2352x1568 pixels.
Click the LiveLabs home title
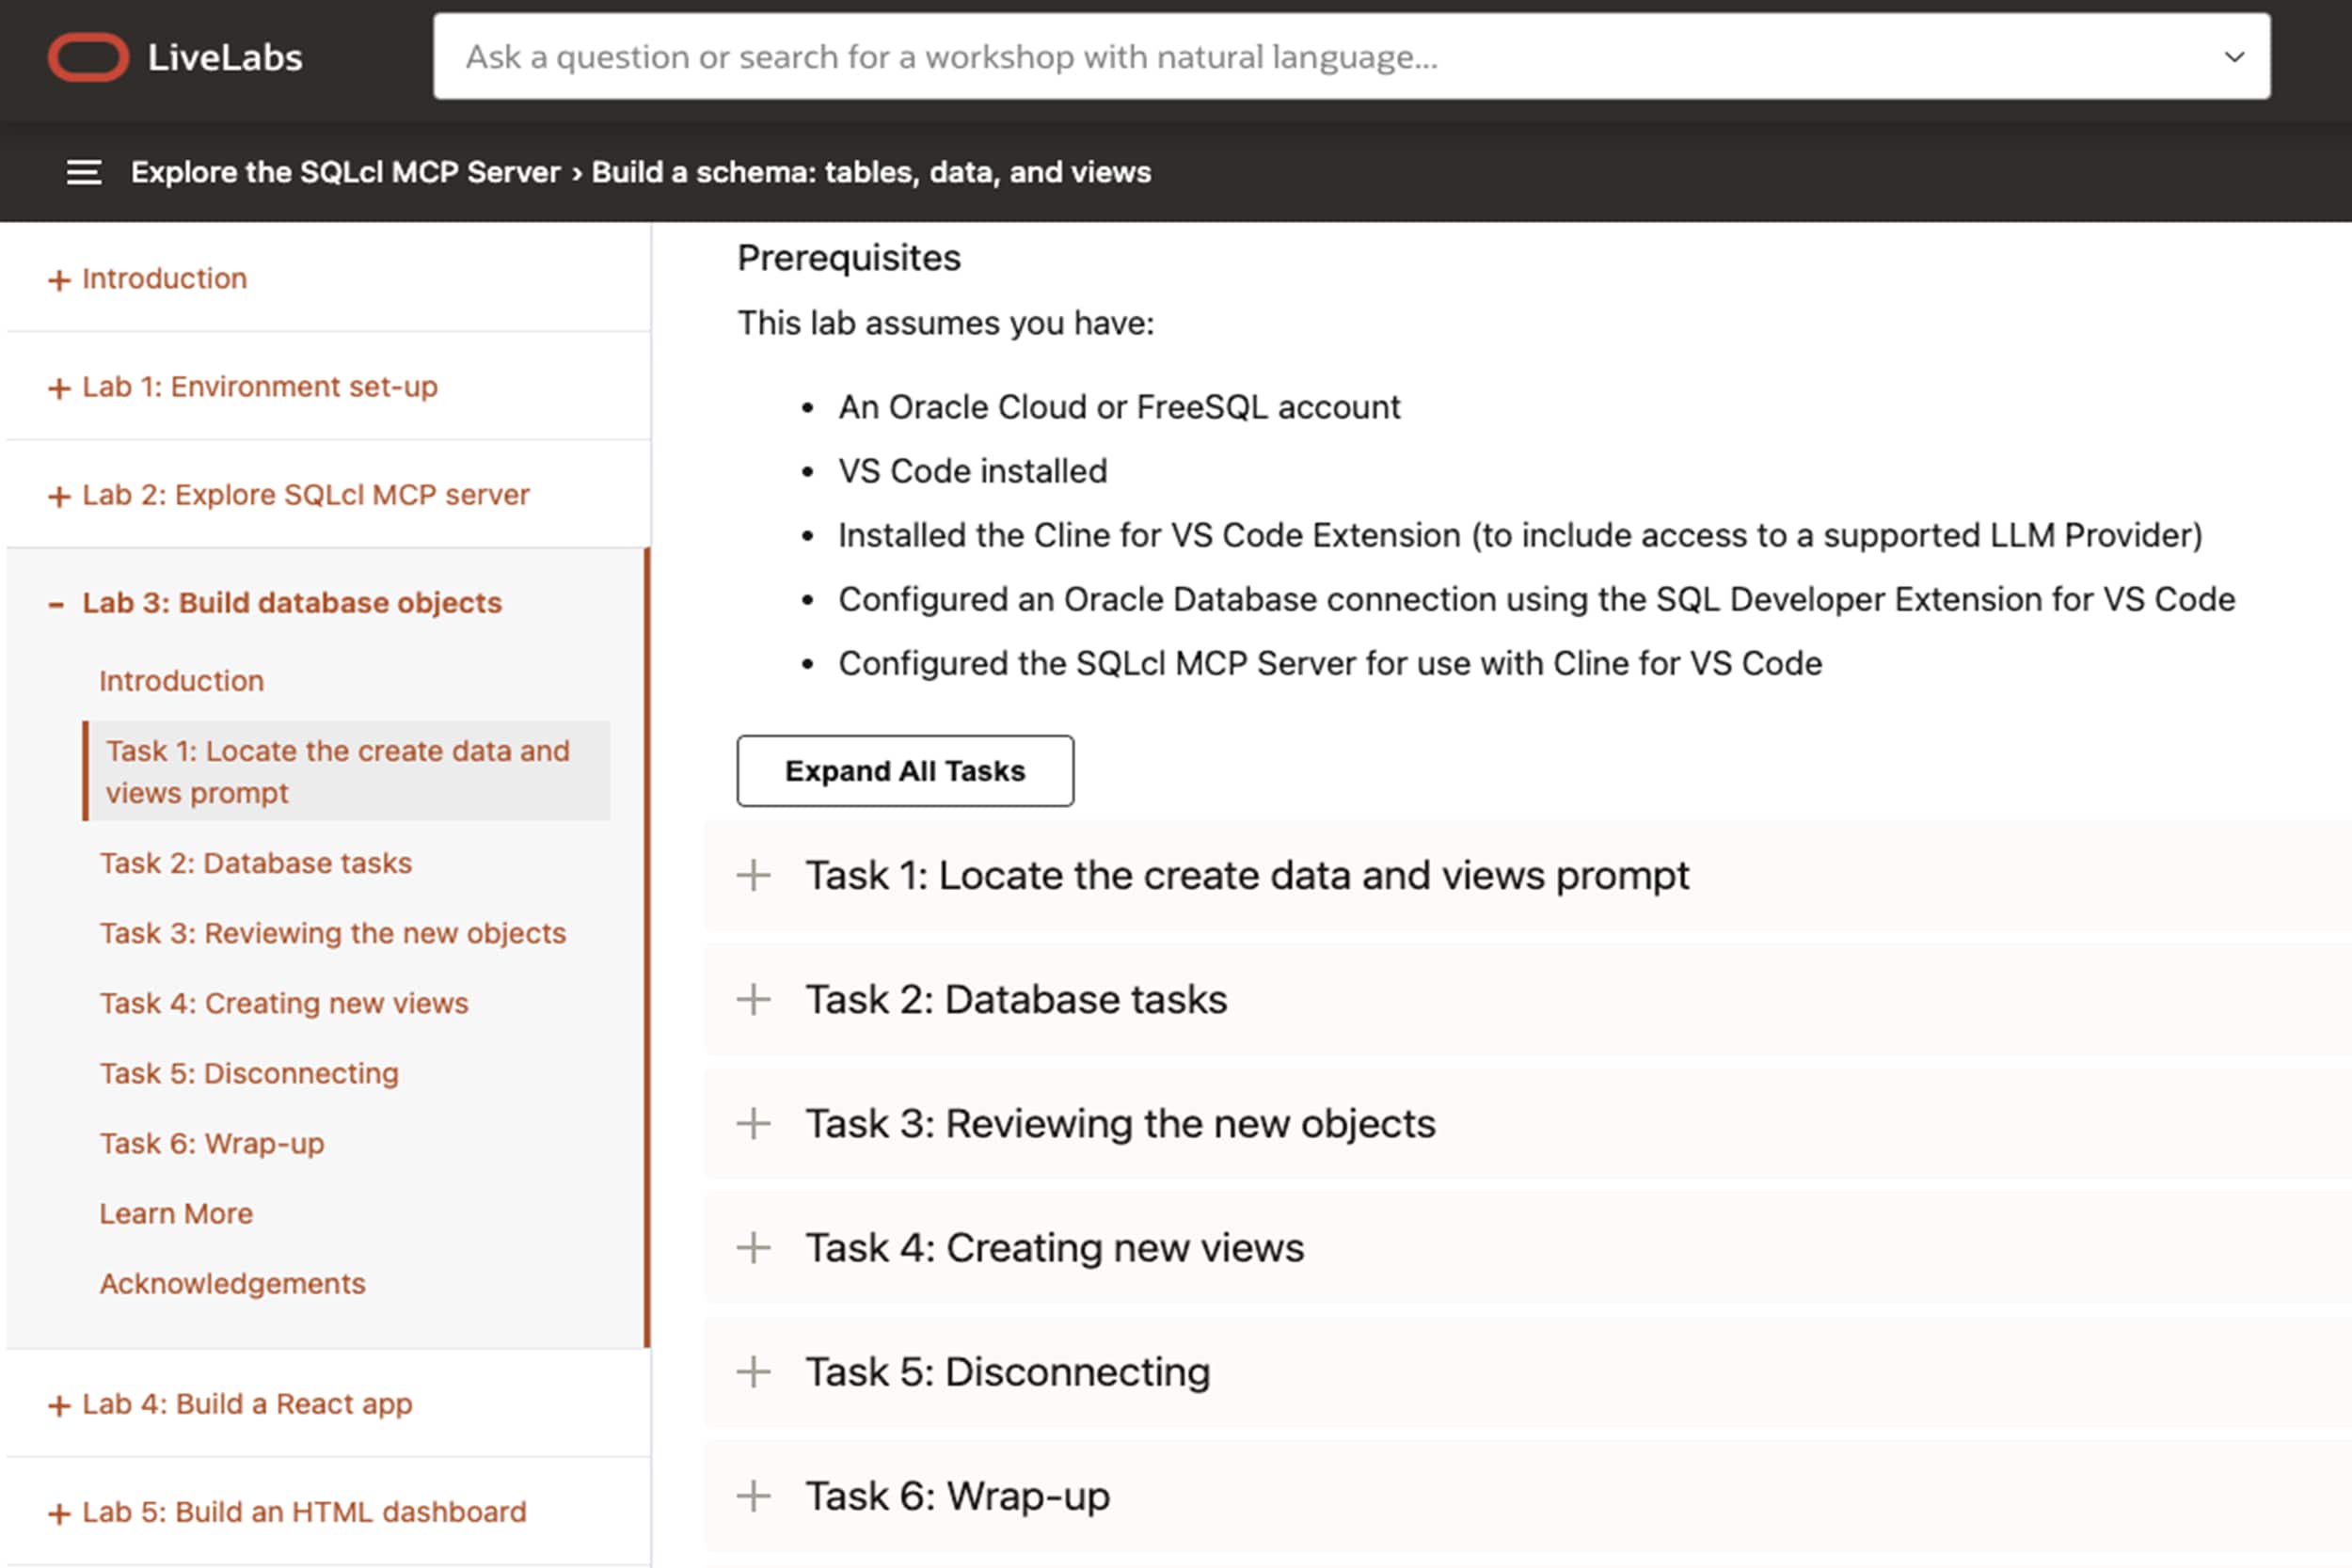[x=225, y=57]
